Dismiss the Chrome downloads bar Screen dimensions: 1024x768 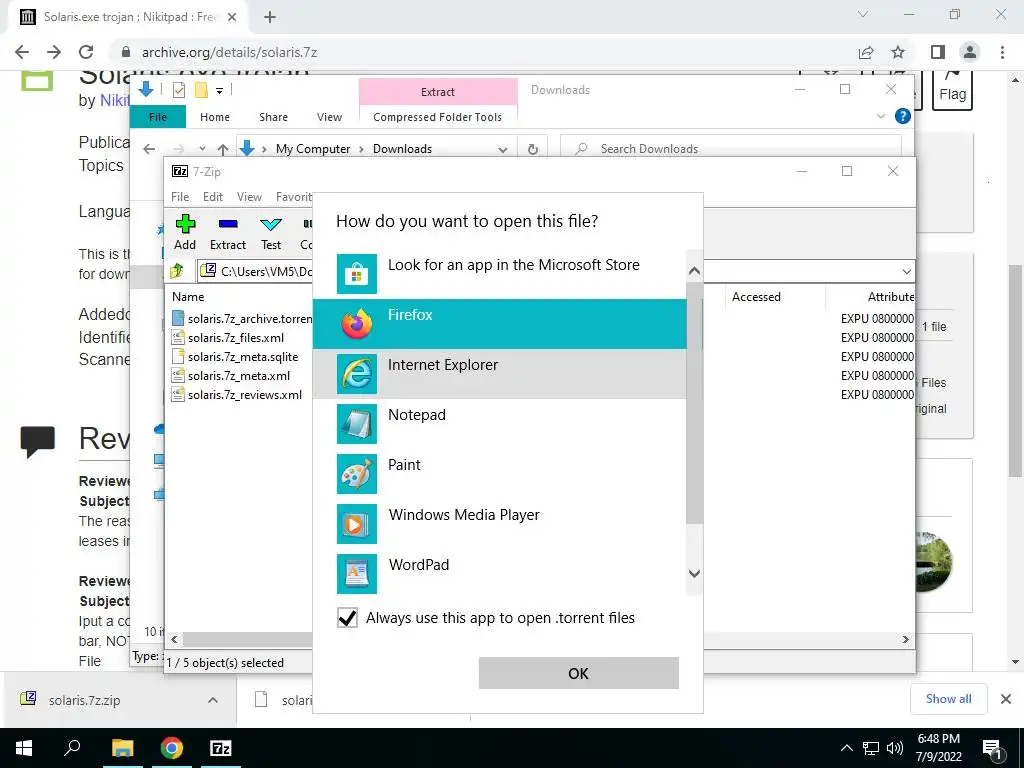coord(1006,699)
